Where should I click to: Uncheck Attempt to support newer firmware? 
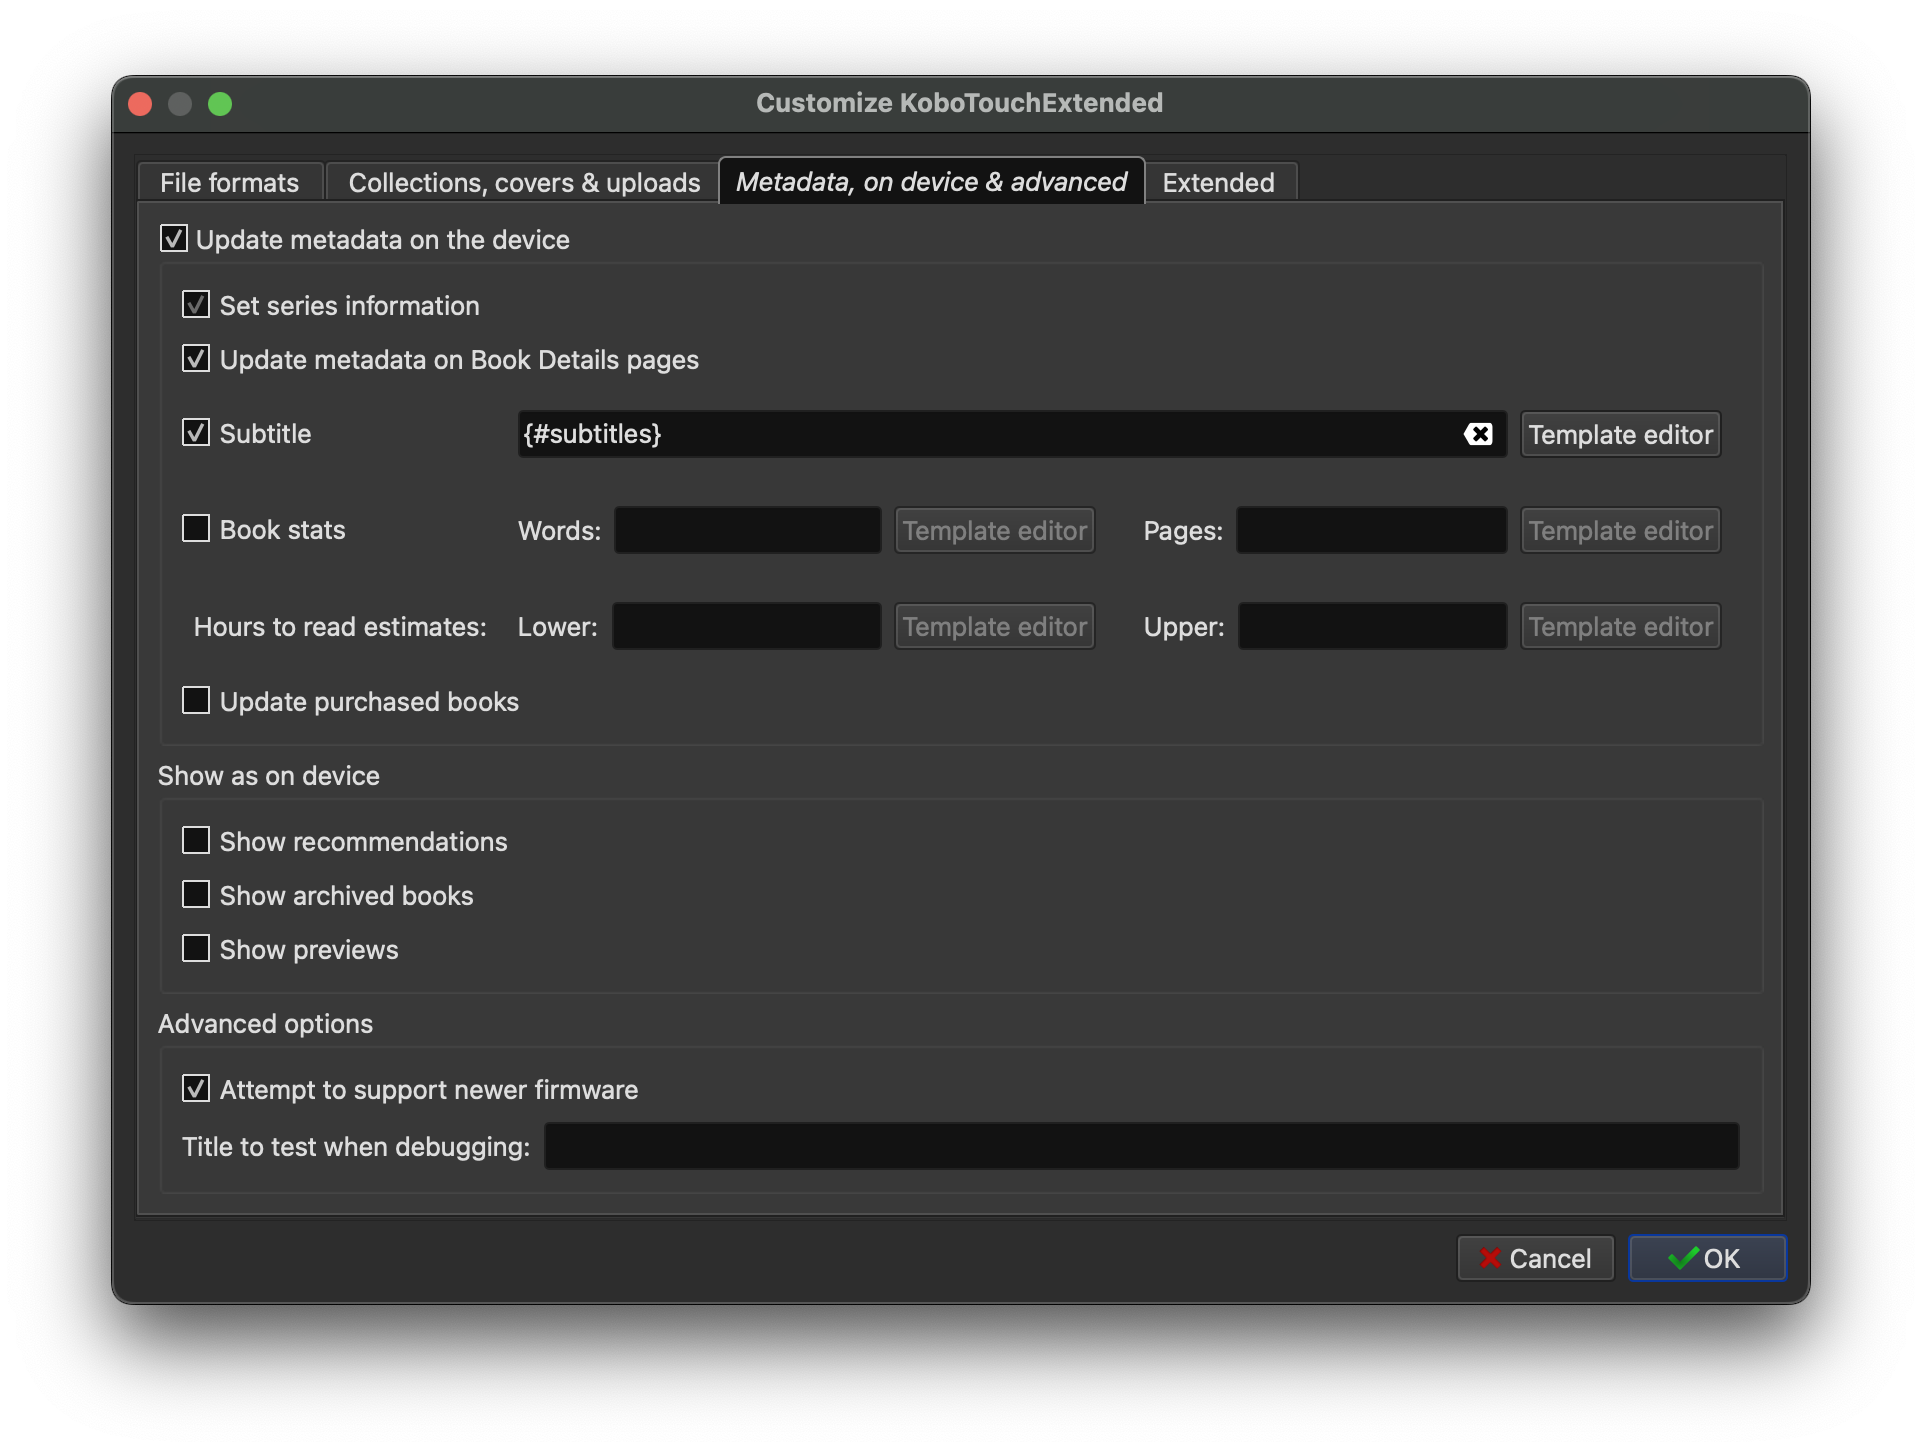pyautogui.click(x=196, y=1089)
